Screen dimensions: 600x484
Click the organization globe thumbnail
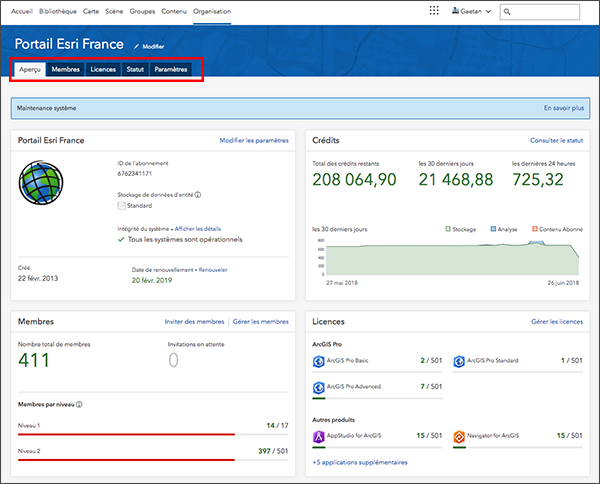(41, 183)
